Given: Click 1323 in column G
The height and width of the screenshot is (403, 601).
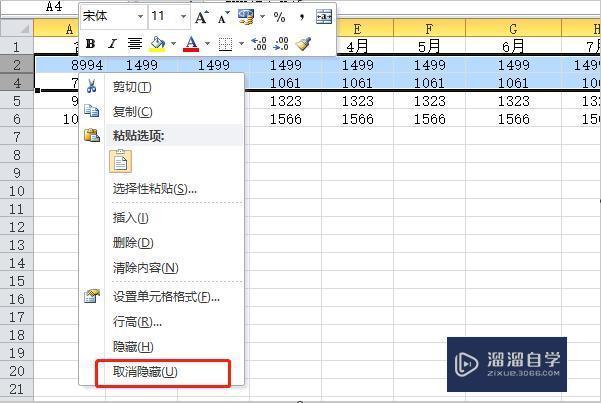Looking at the screenshot, I should click(513, 101).
